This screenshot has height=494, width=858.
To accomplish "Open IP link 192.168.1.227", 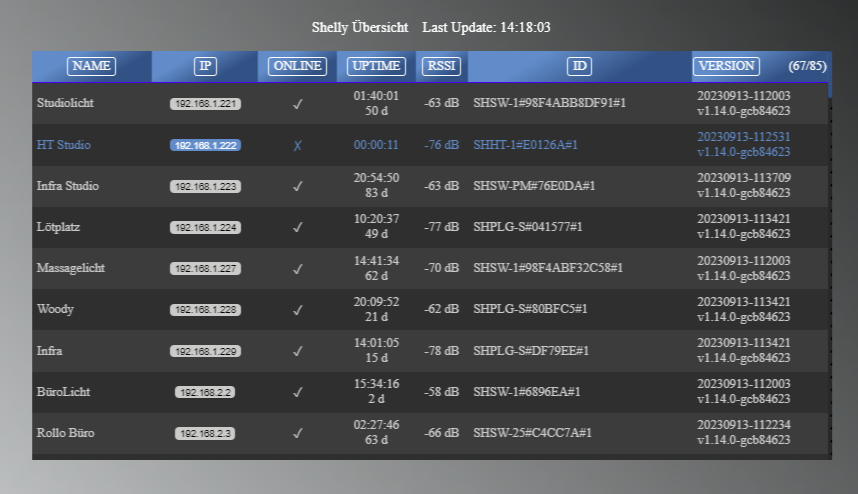I will (x=205, y=269).
